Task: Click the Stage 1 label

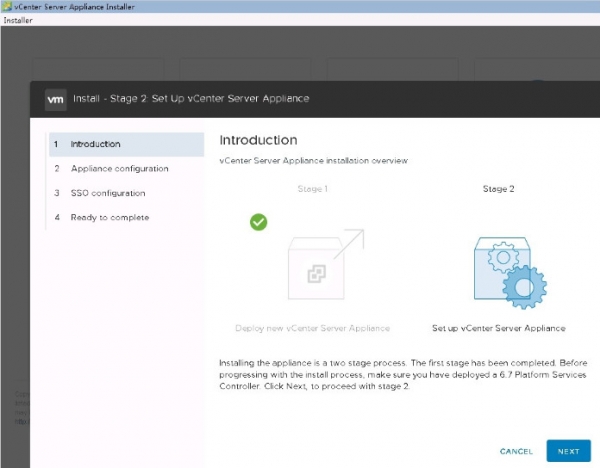Action: click(x=313, y=189)
